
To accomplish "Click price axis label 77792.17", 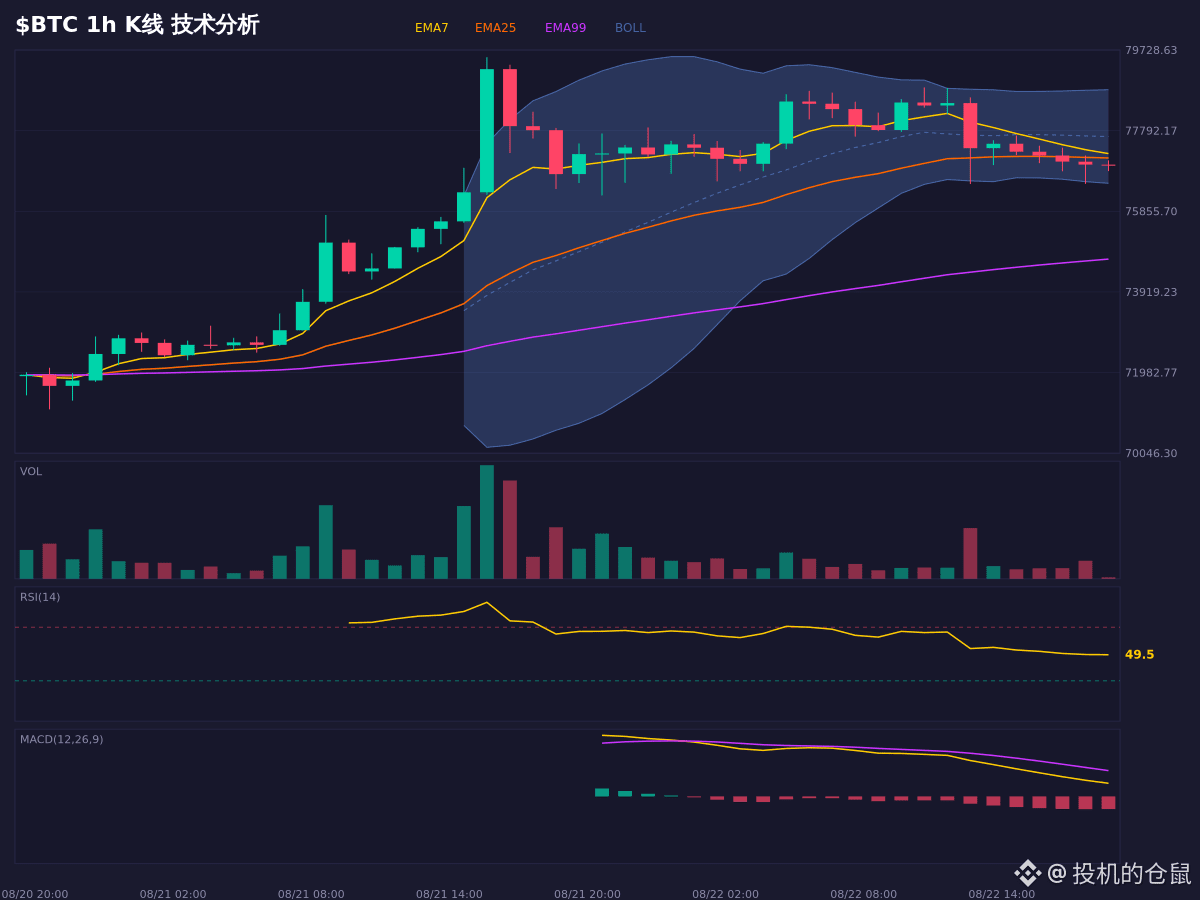I will coord(1151,131).
